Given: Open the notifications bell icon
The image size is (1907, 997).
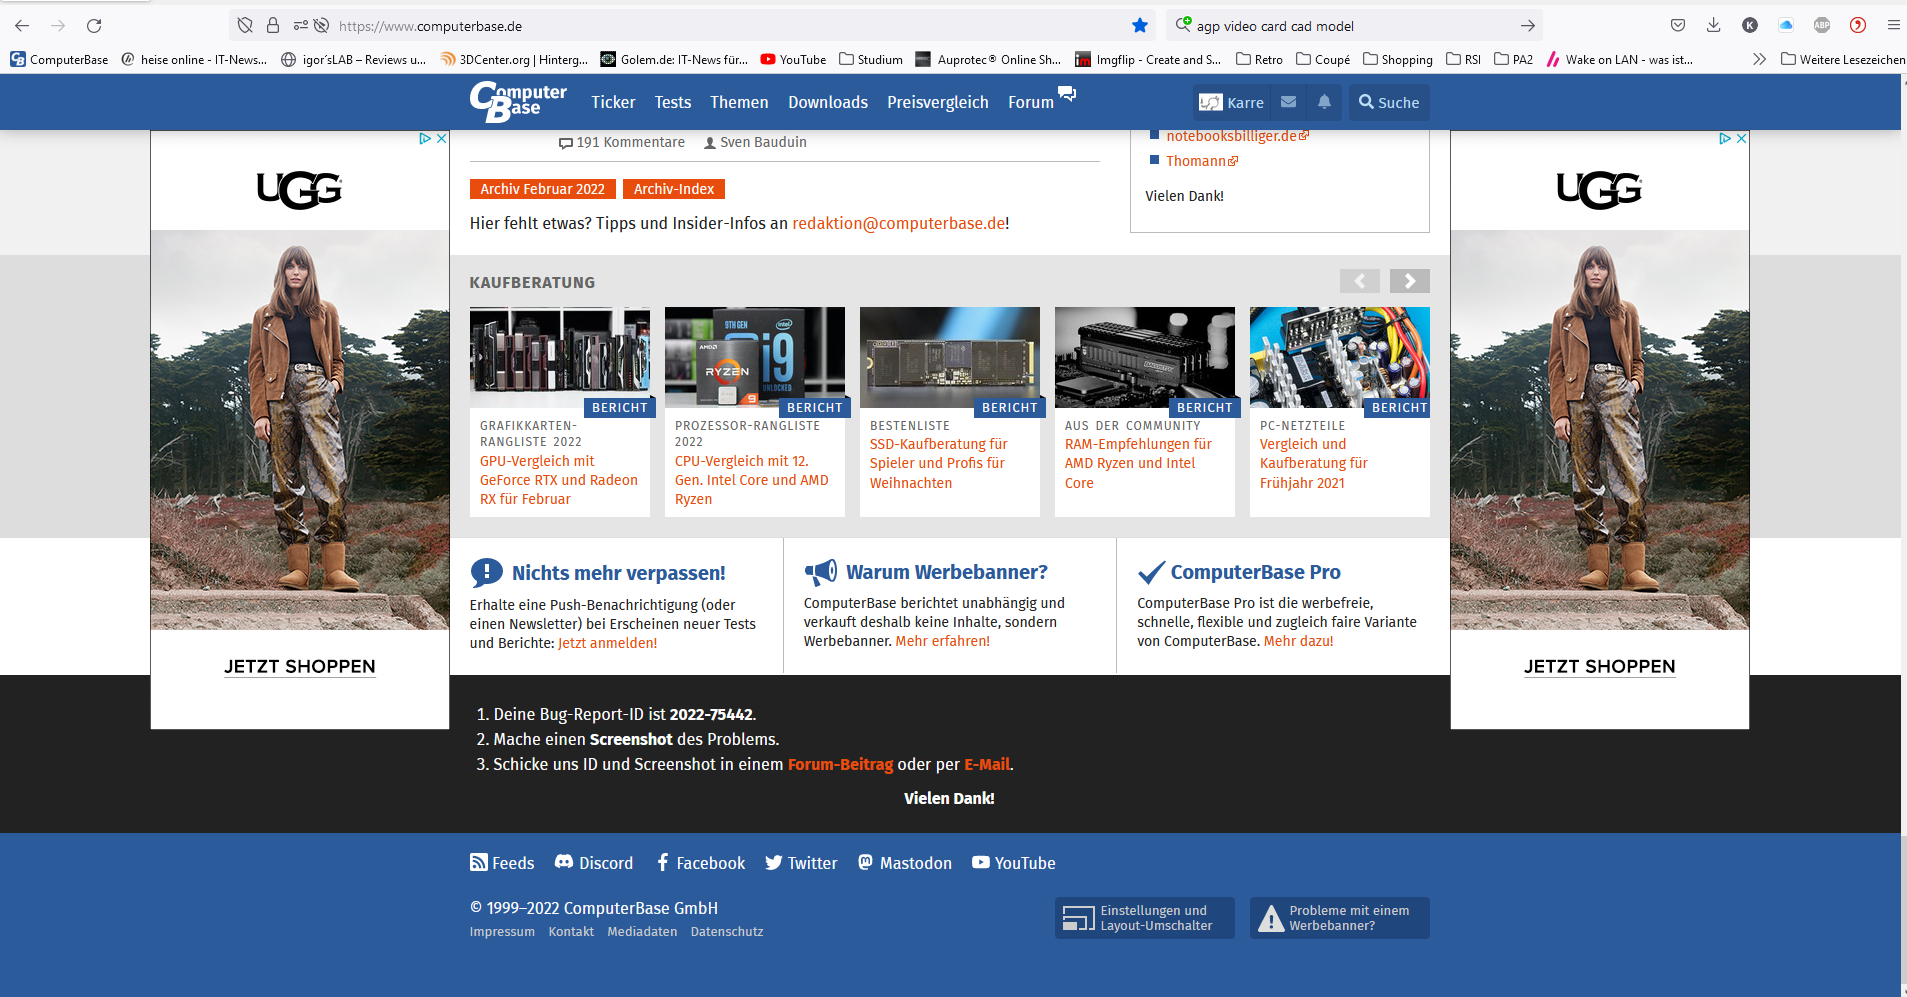Looking at the screenshot, I should [1324, 102].
